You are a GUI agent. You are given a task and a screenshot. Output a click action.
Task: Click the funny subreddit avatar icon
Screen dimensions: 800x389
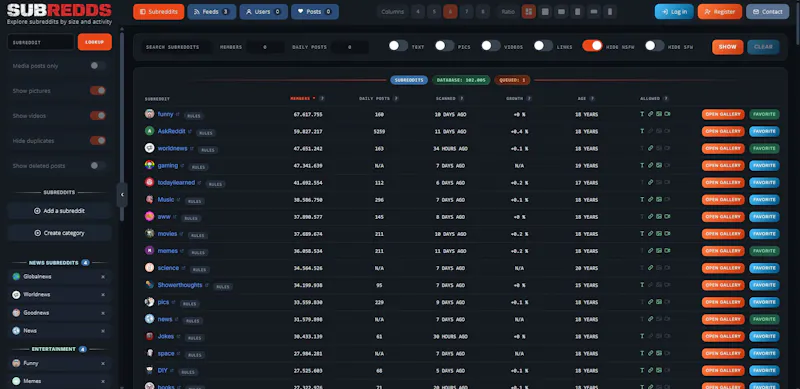coord(149,114)
